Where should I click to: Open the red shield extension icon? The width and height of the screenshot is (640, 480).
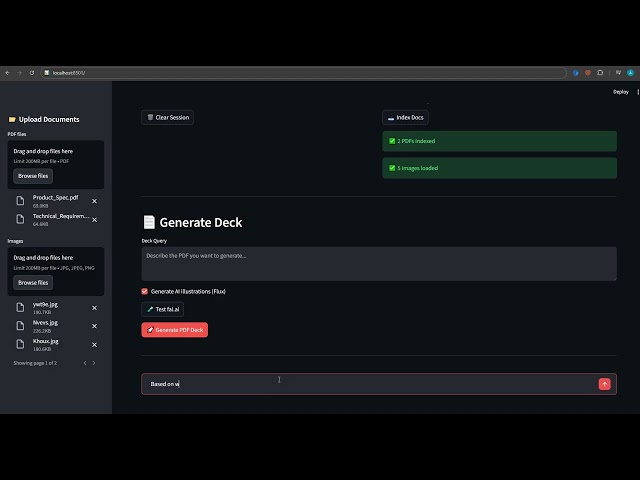pos(588,73)
